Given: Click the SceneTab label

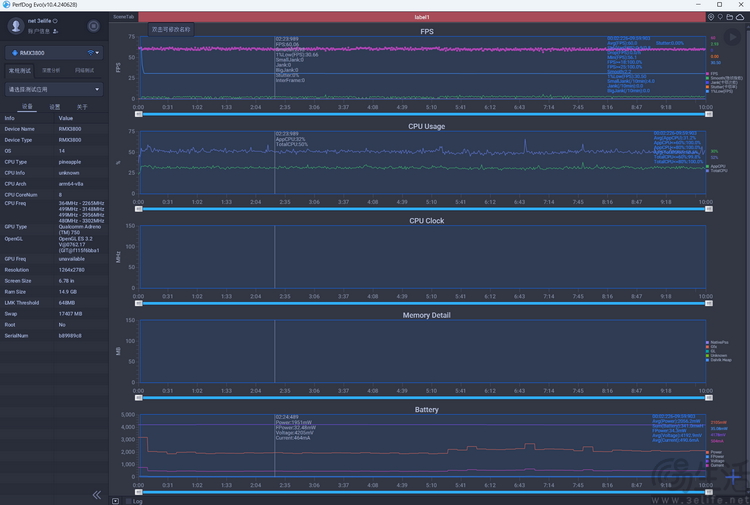Looking at the screenshot, I should click(124, 17).
